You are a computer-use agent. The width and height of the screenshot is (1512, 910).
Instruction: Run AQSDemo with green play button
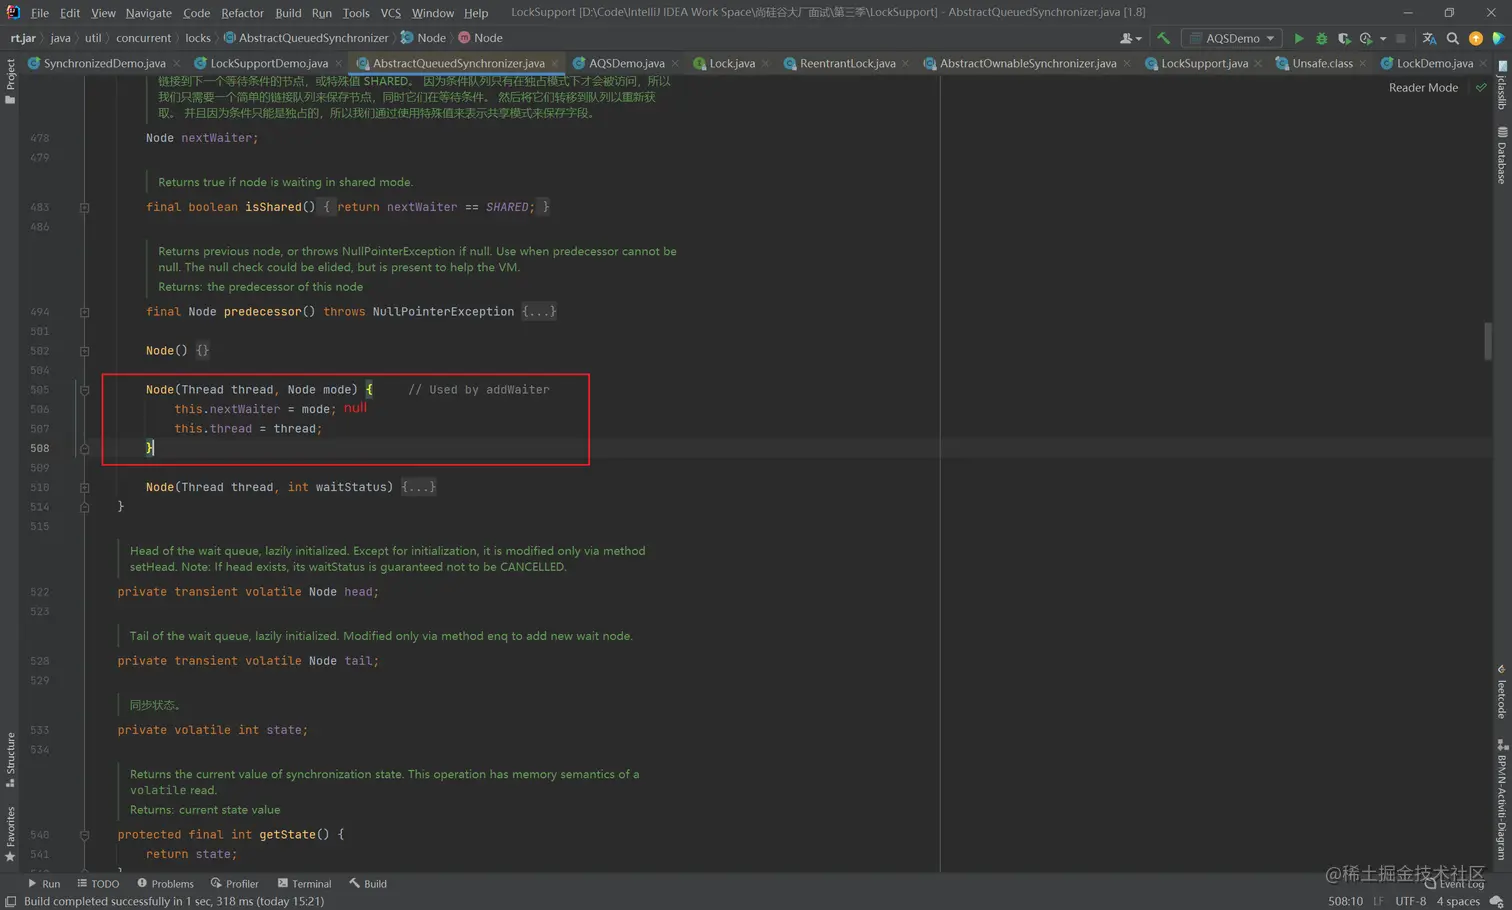click(x=1298, y=38)
